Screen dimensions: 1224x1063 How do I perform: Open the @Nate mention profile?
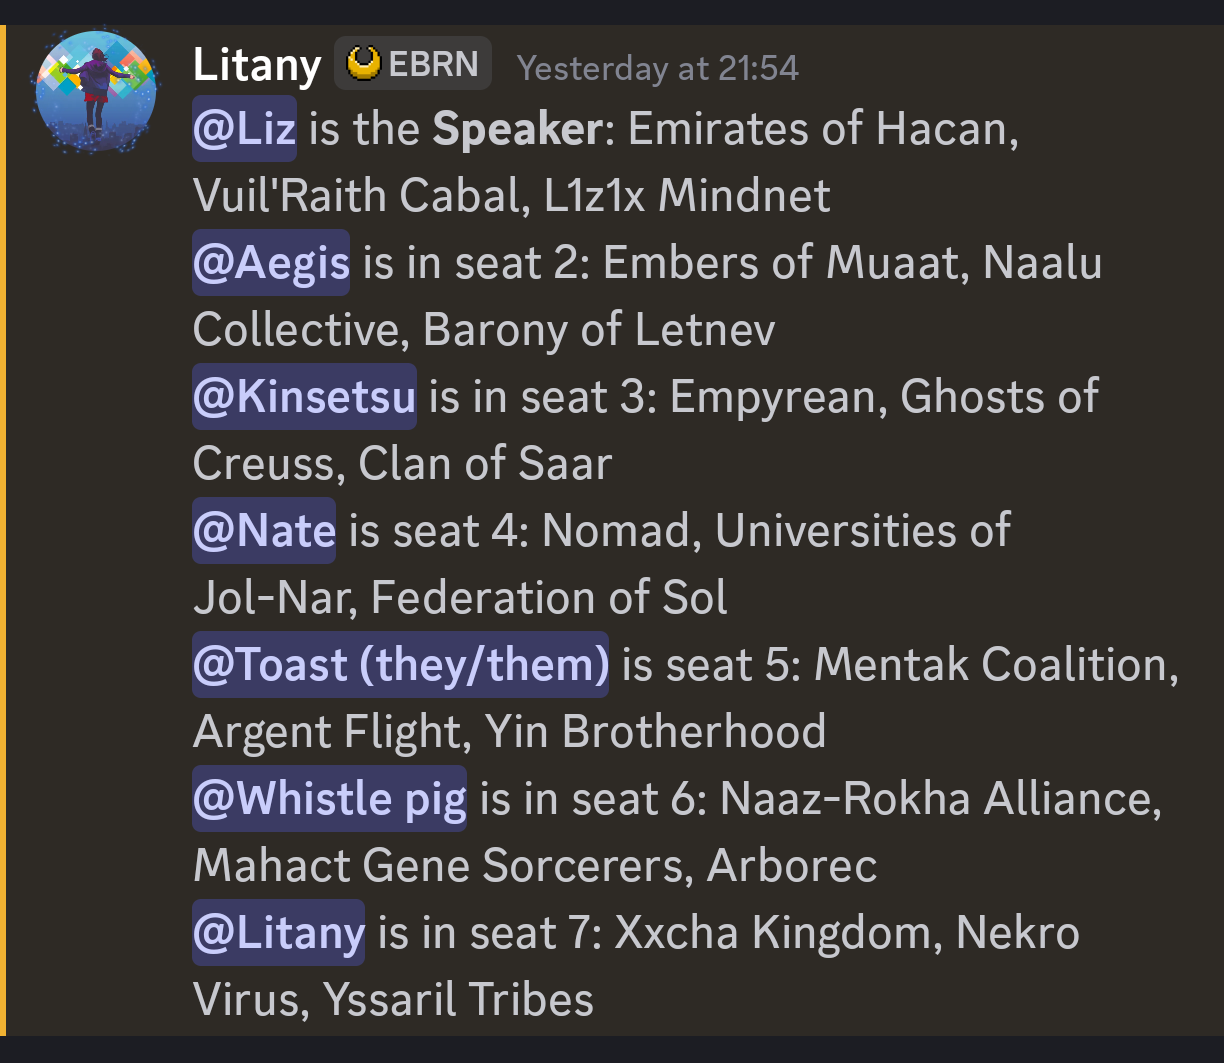click(264, 530)
